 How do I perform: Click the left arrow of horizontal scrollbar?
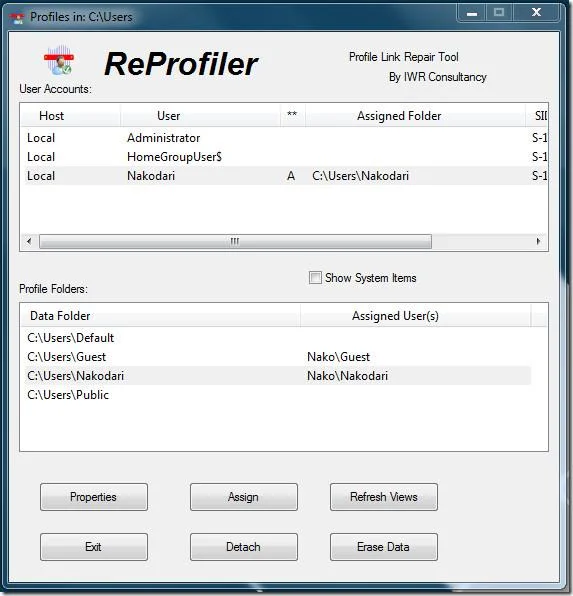tap(29, 241)
